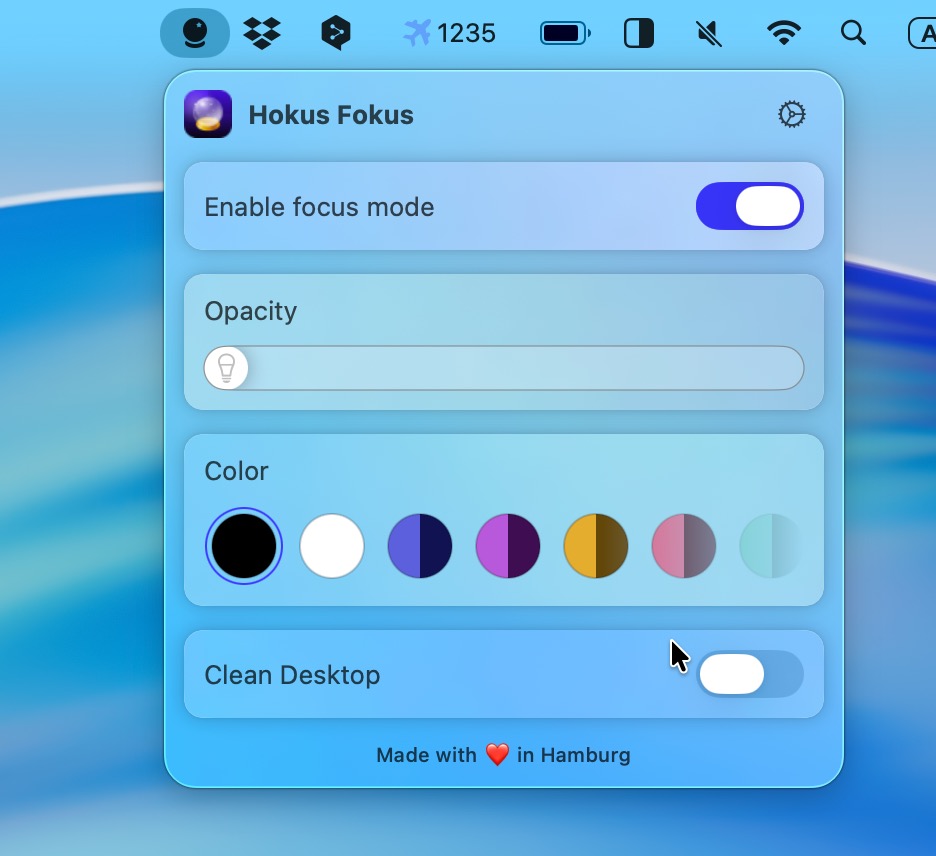The image size is (936, 856).
Task: Click the Opacity slider lightbulb handle
Action: (x=226, y=368)
